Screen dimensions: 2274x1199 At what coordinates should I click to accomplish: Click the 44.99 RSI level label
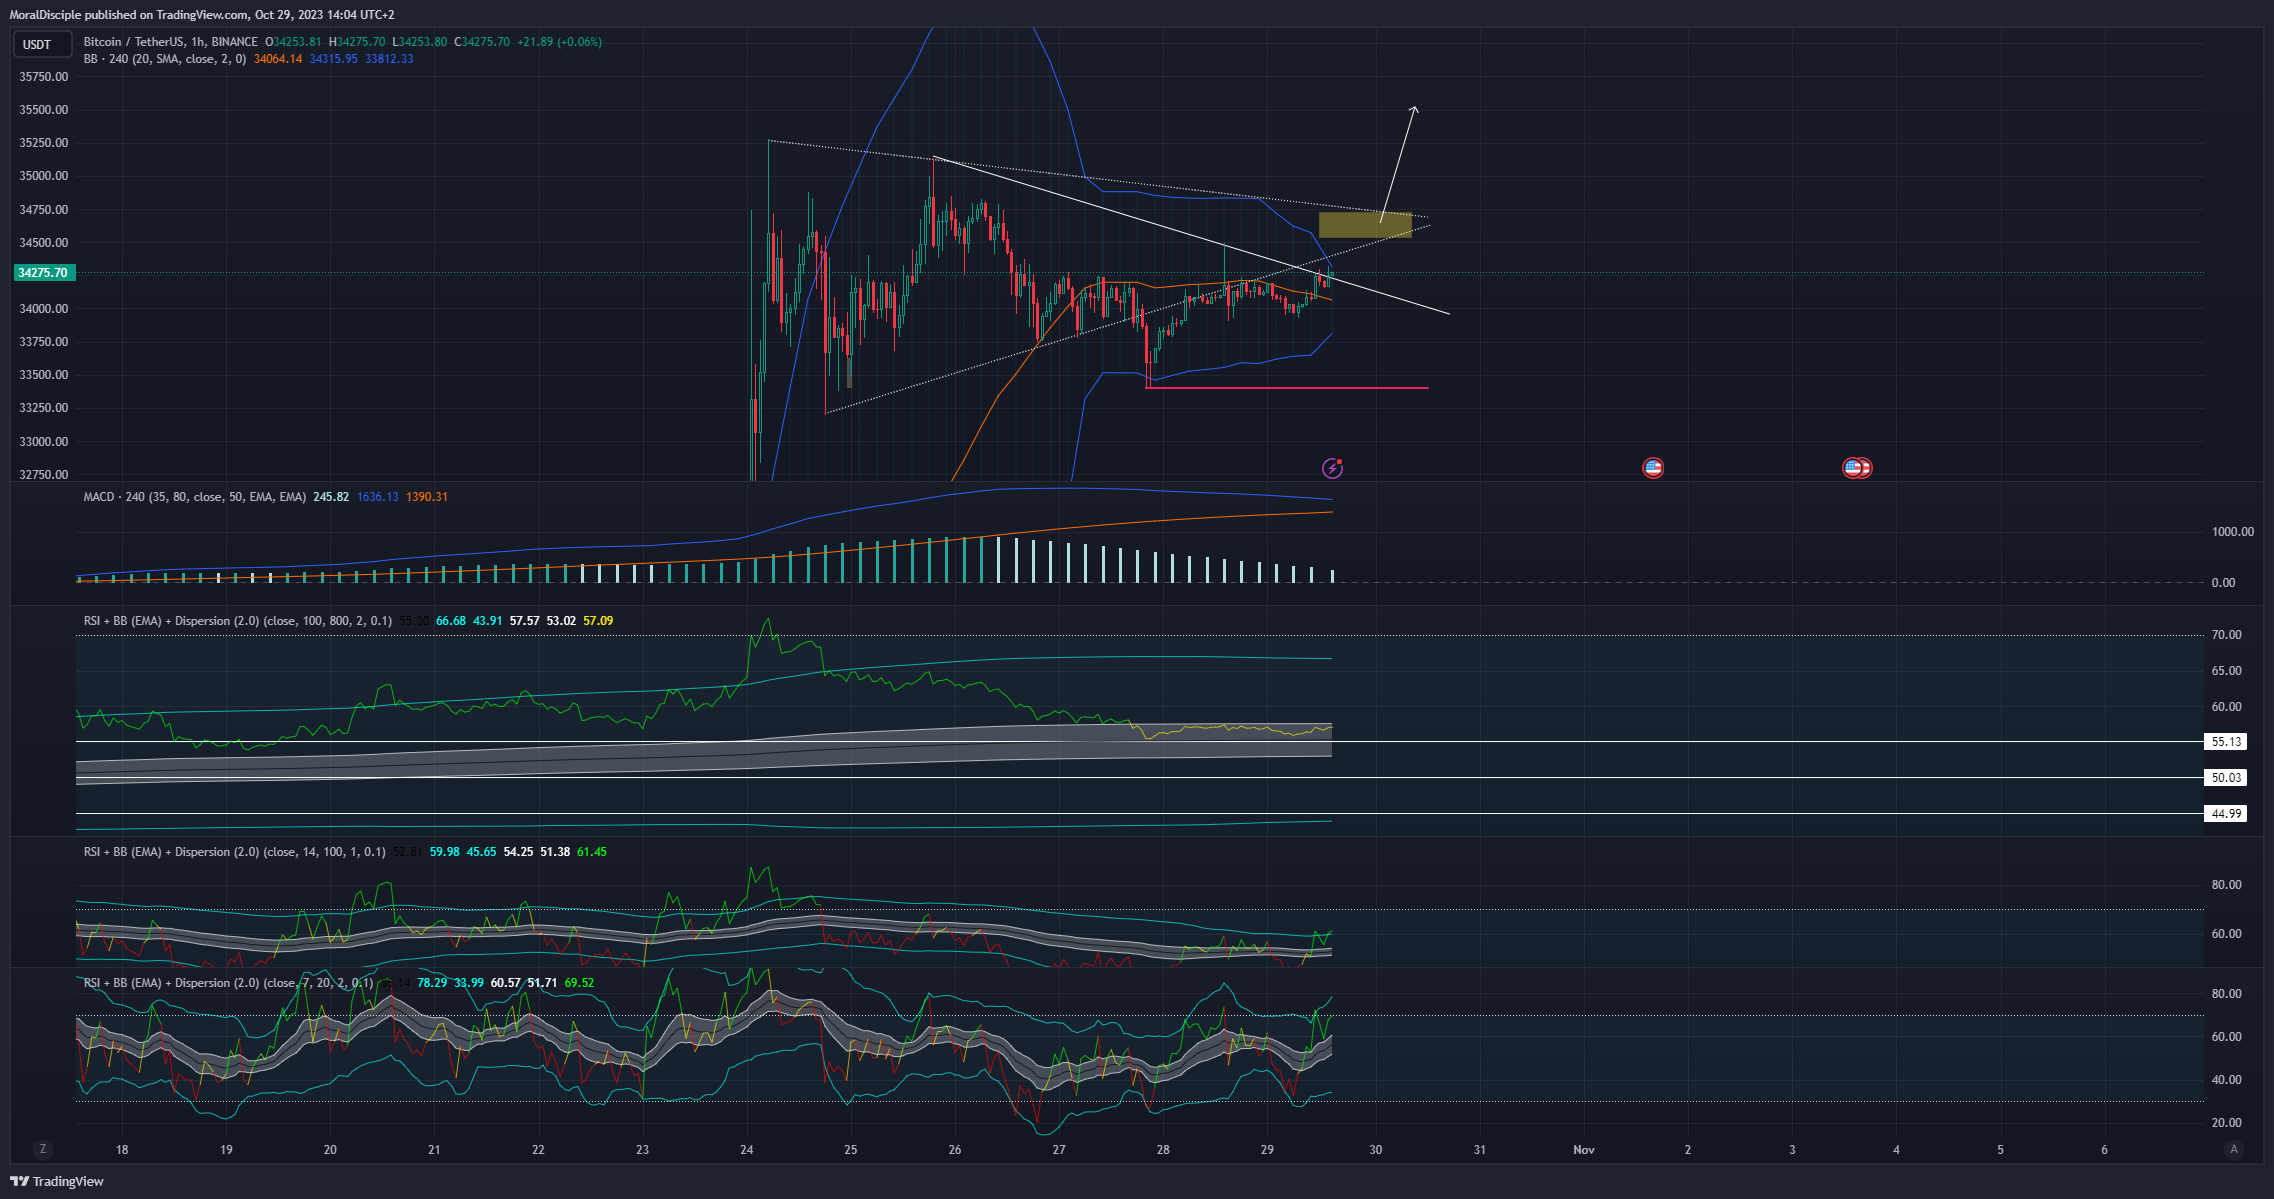point(2226,814)
